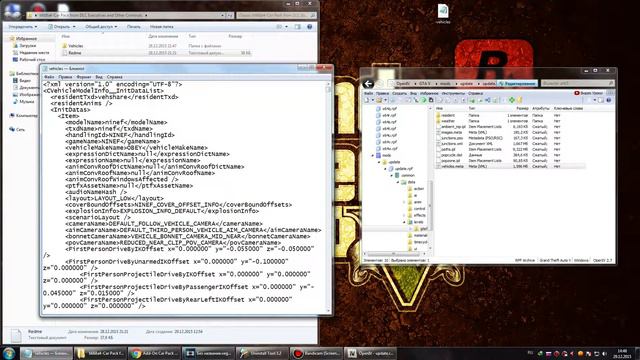Click the Explorer search field
The height and width of the screenshot is (360, 640).
[276, 15]
